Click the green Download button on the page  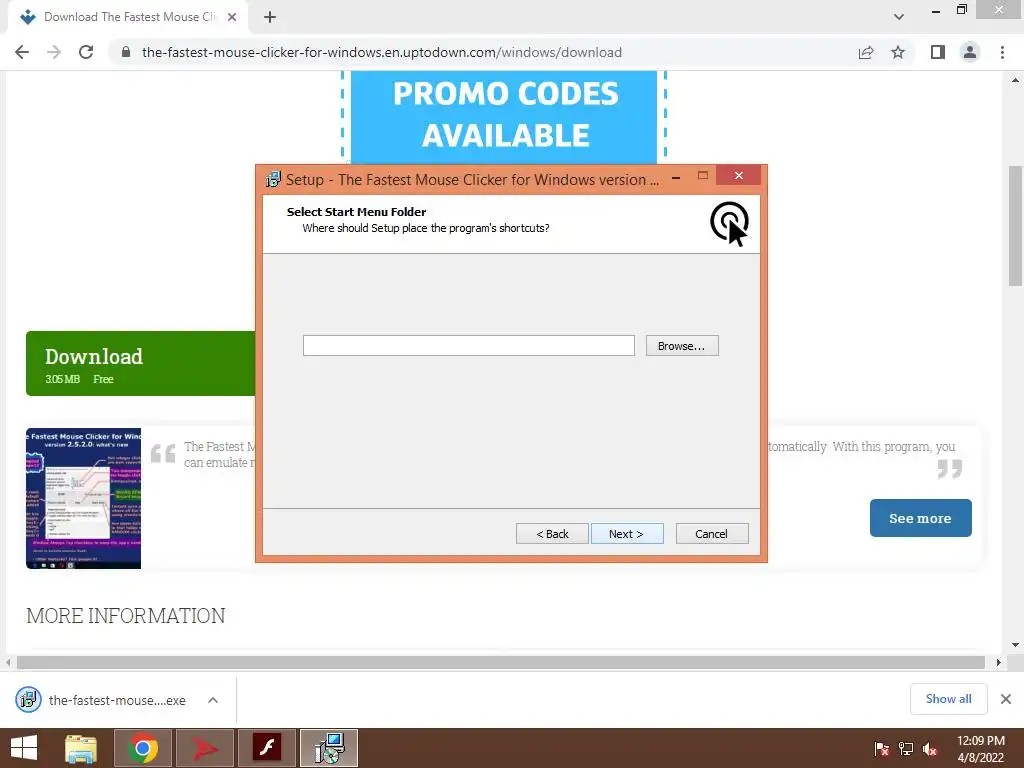pyautogui.click(x=140, y=363)
